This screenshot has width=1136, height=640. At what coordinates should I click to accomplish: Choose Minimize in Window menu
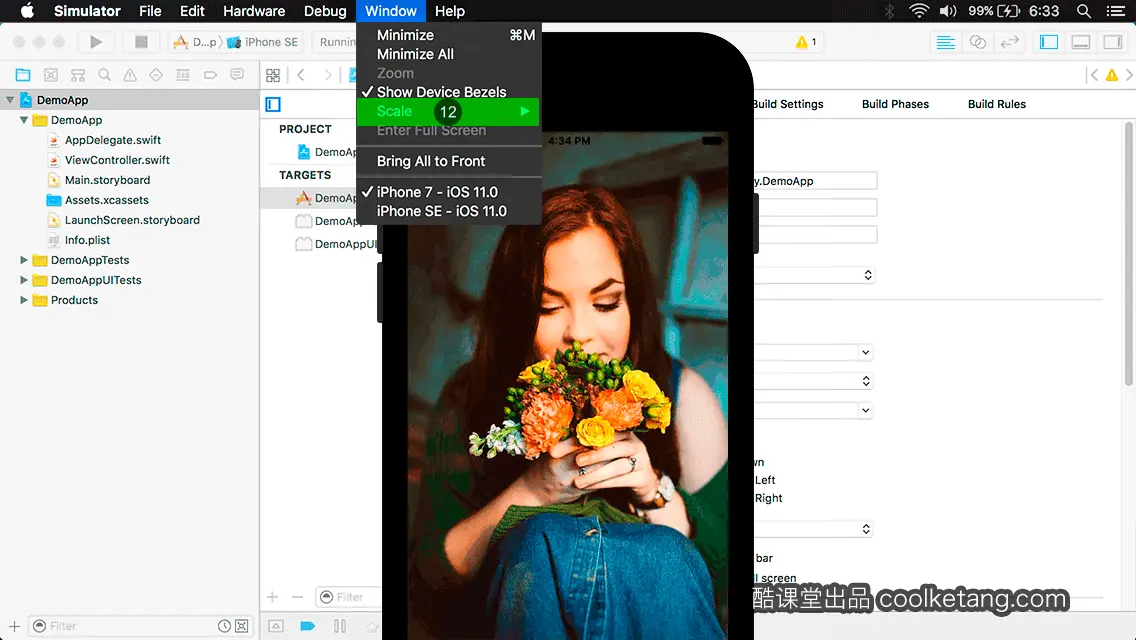[449, 35]
